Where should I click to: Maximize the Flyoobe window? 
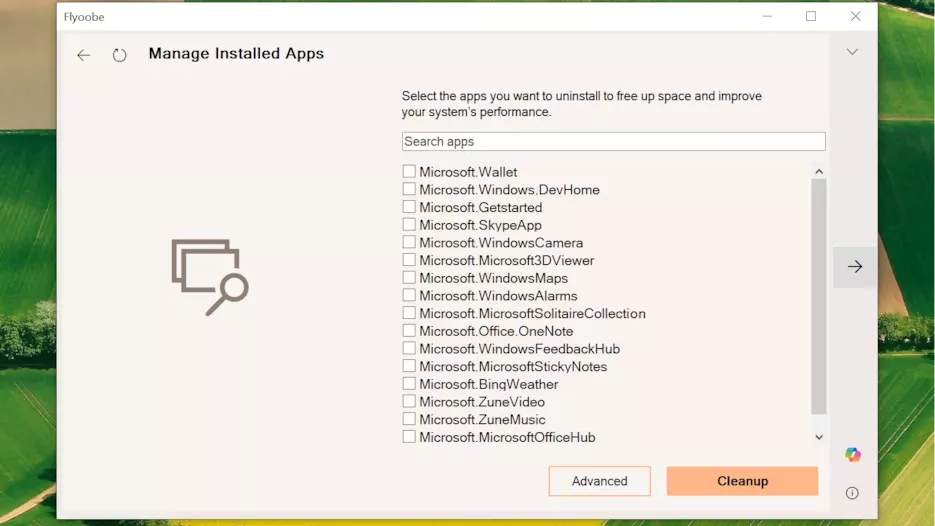pyautogui.click(x=811, y=16)
